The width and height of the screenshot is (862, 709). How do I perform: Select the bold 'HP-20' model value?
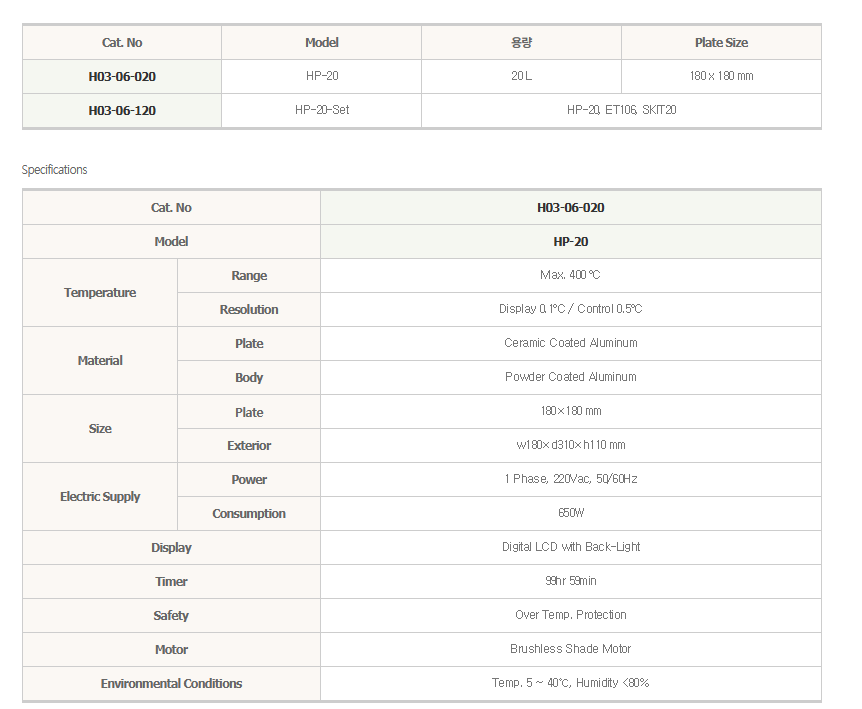571,242
